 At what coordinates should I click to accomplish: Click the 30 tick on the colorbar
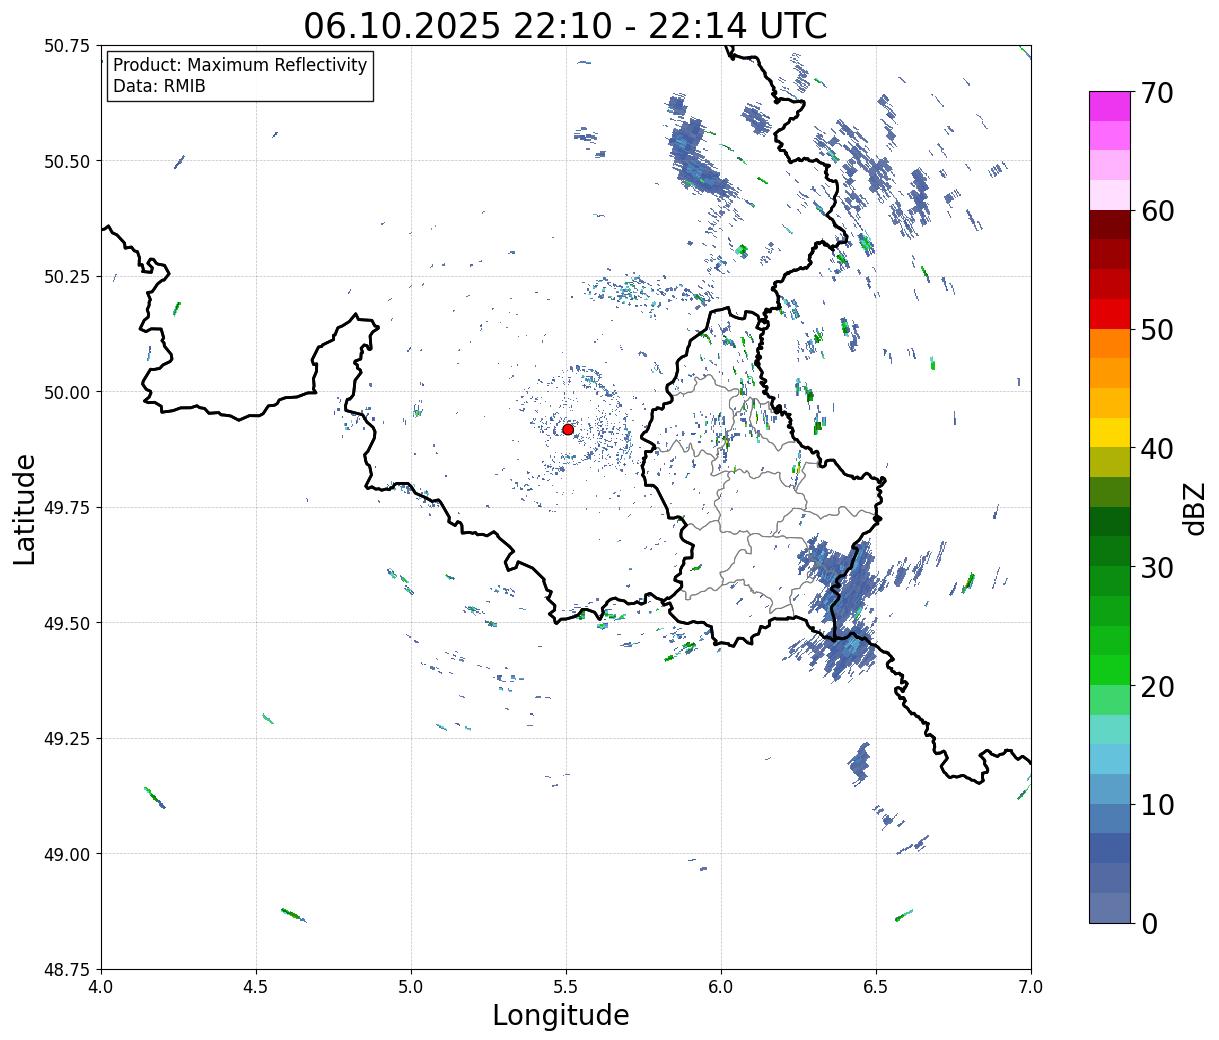coord(1156,567)
